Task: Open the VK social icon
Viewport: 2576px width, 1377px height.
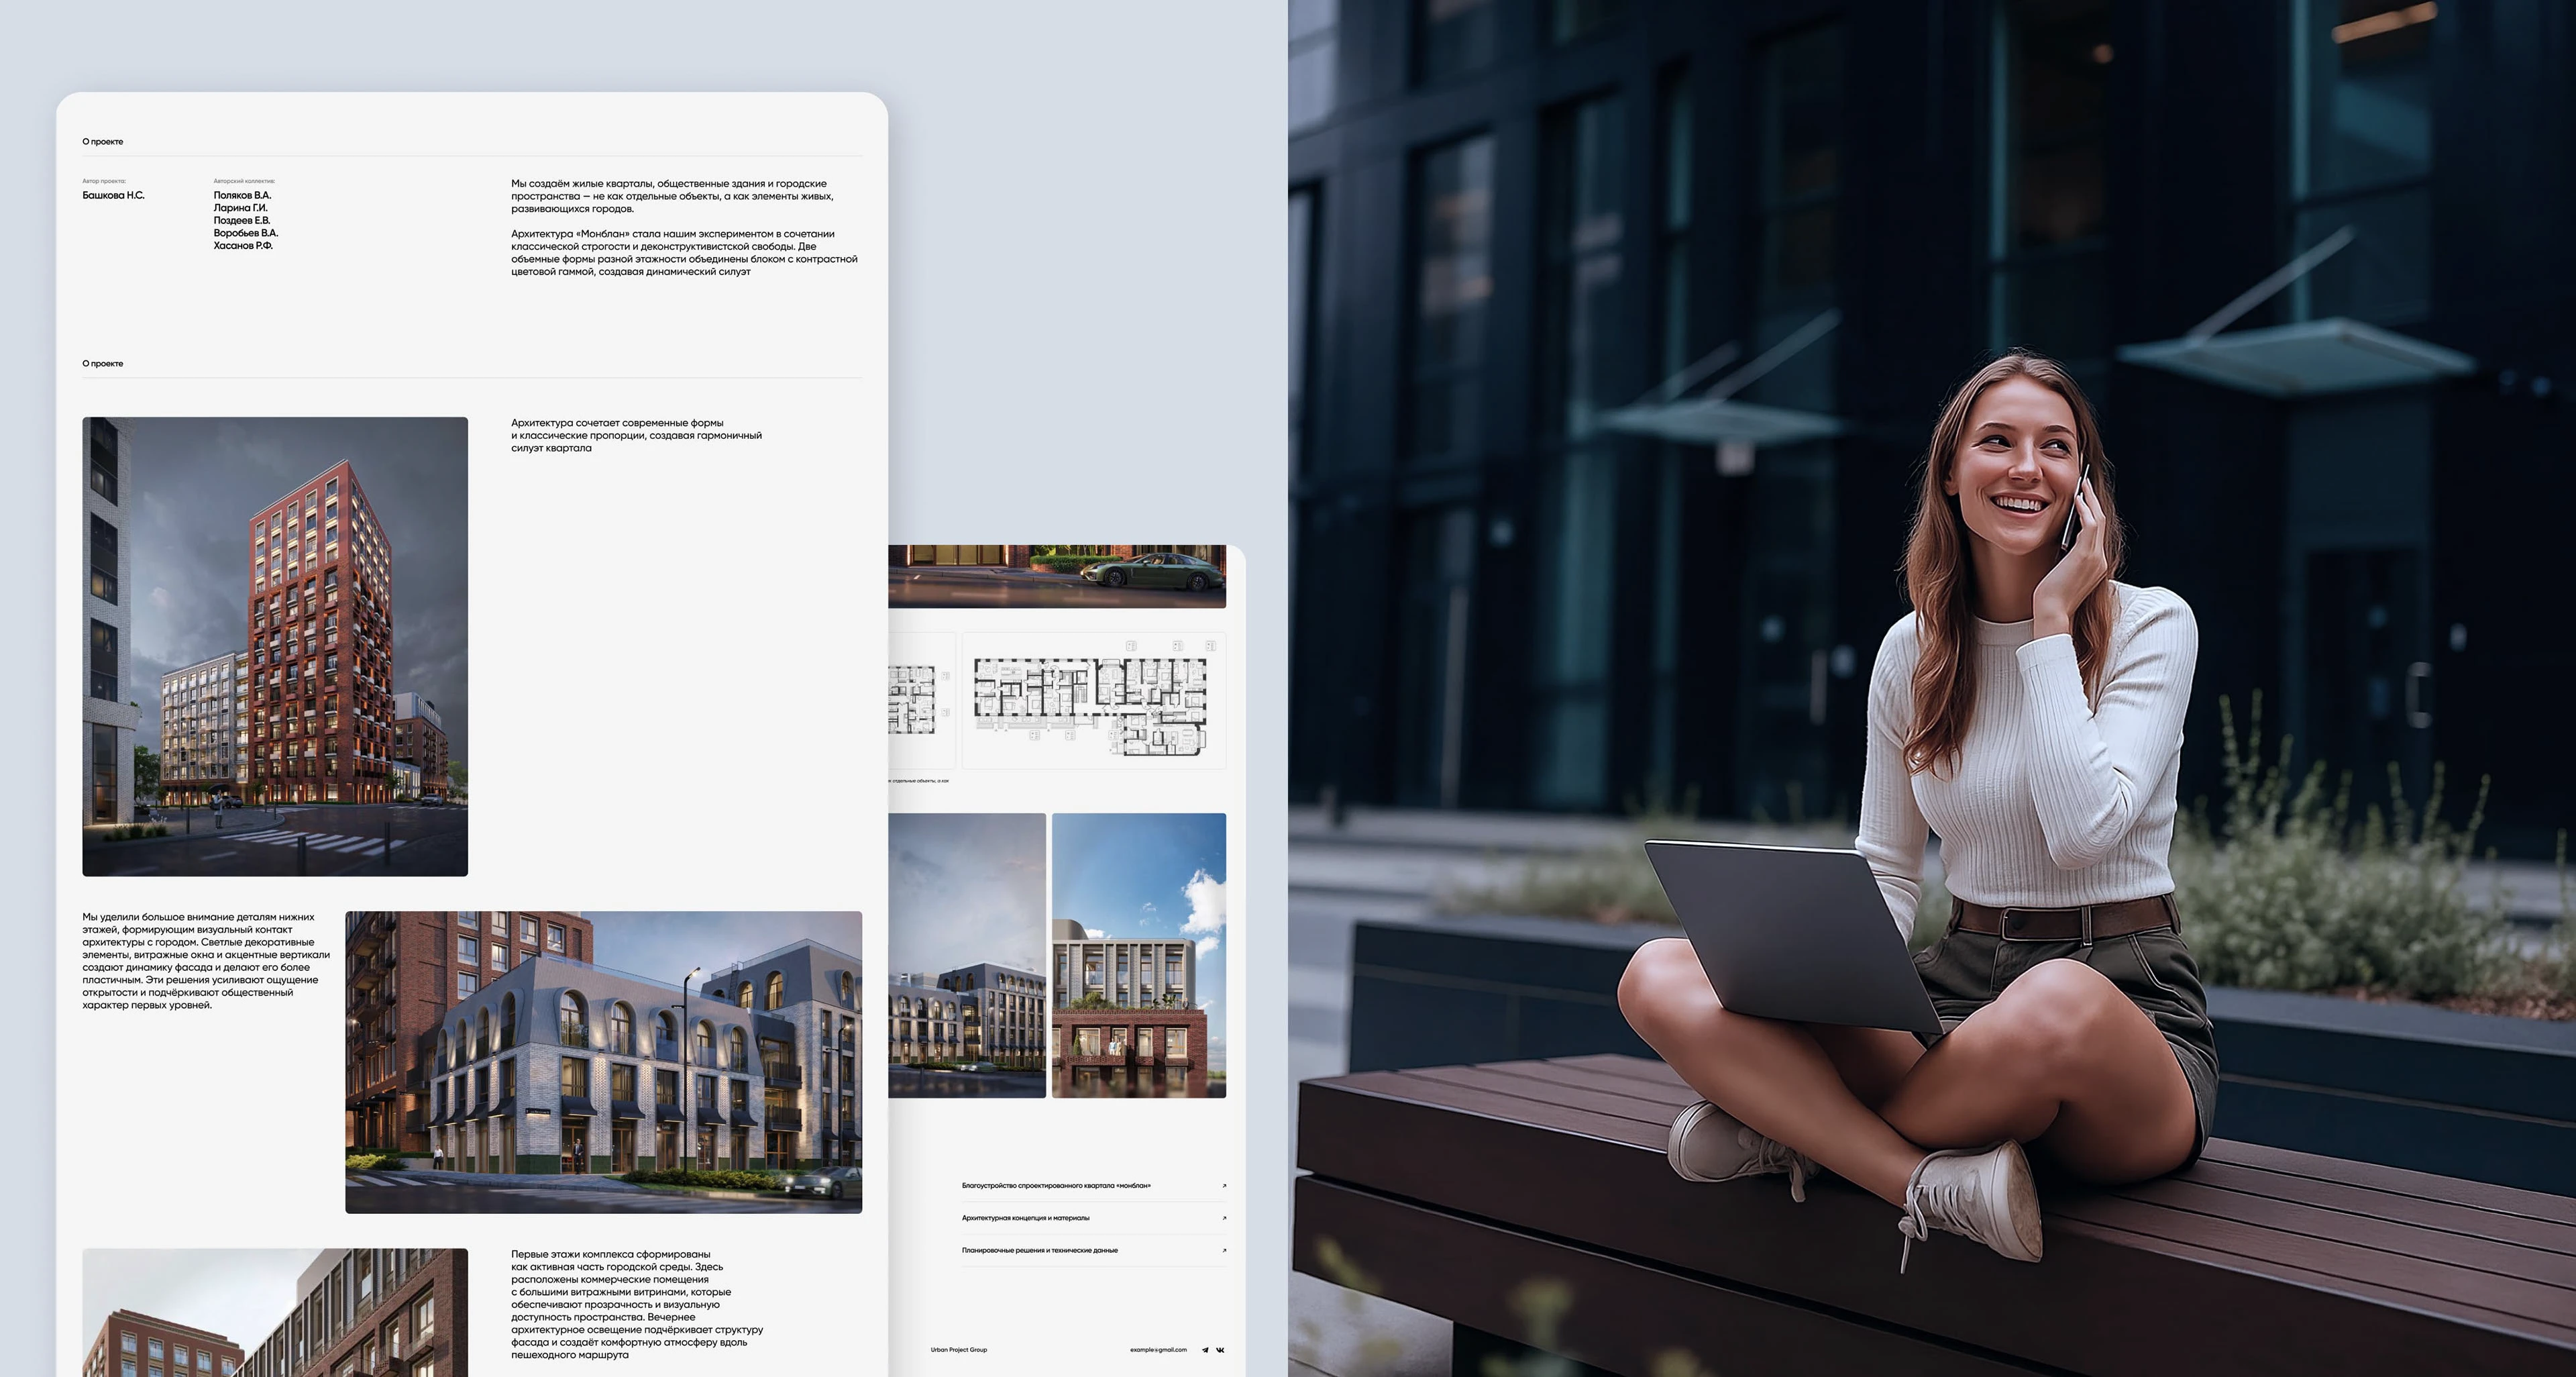Action: (1220, 1350)
